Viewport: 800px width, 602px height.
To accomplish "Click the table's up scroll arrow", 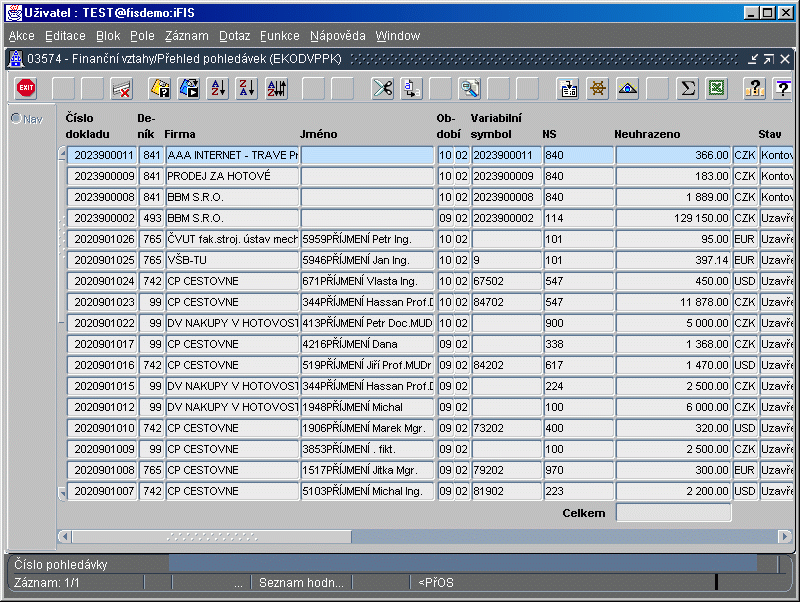I will click(62, 154).
